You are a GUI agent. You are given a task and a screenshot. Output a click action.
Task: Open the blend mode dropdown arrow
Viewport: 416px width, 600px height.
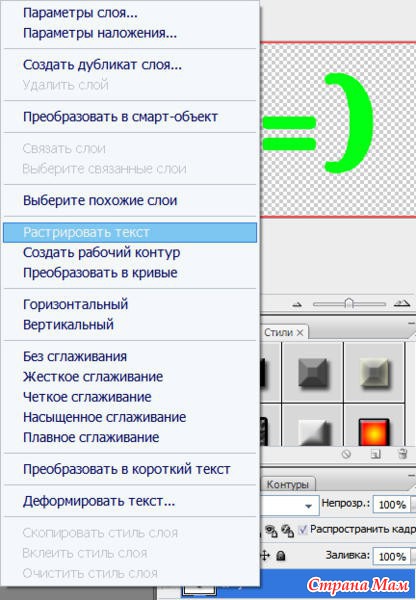[308, 506]
